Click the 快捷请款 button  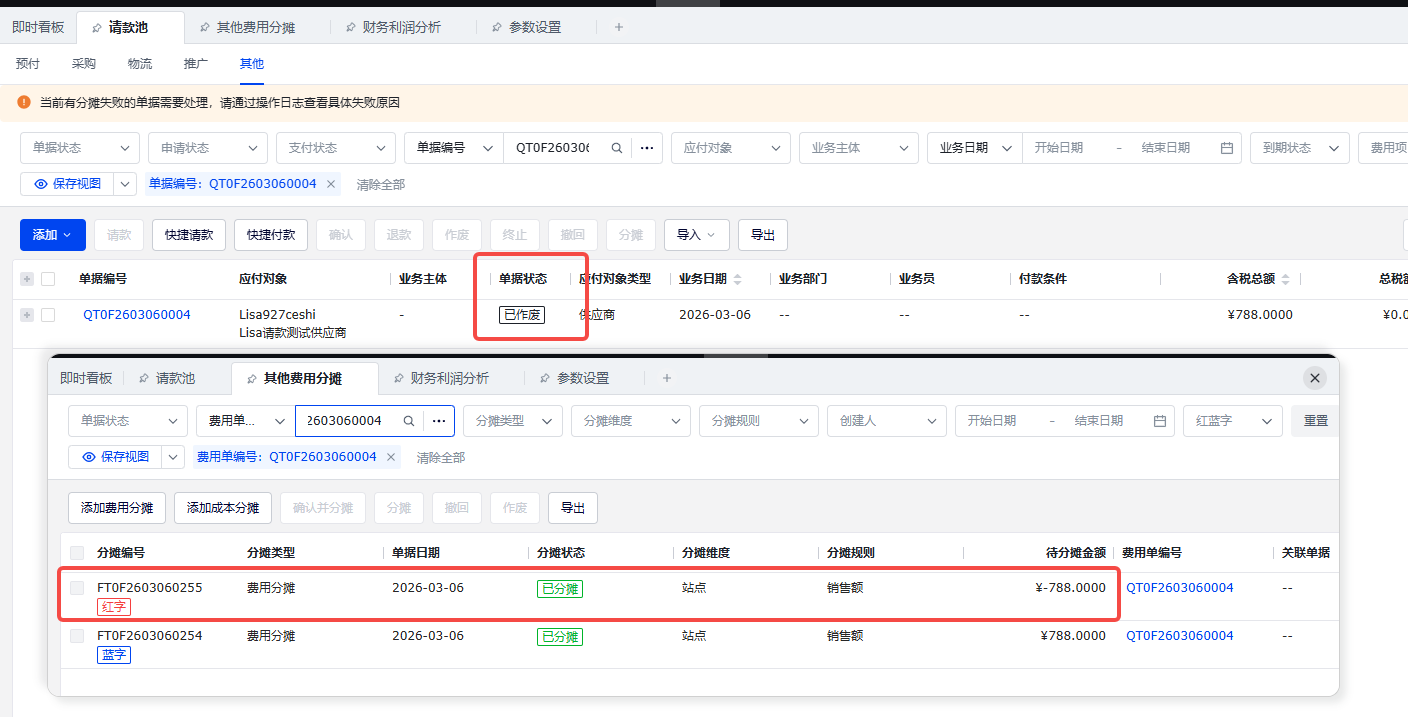pyautogui.click(x=189, y=235)
